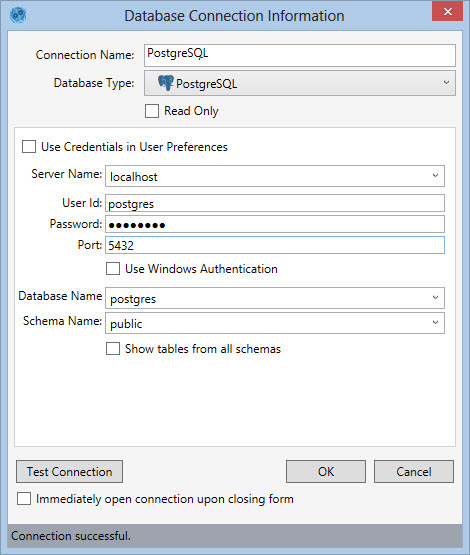
Task: Click the Test Connection button
Action: pos(69,471)
